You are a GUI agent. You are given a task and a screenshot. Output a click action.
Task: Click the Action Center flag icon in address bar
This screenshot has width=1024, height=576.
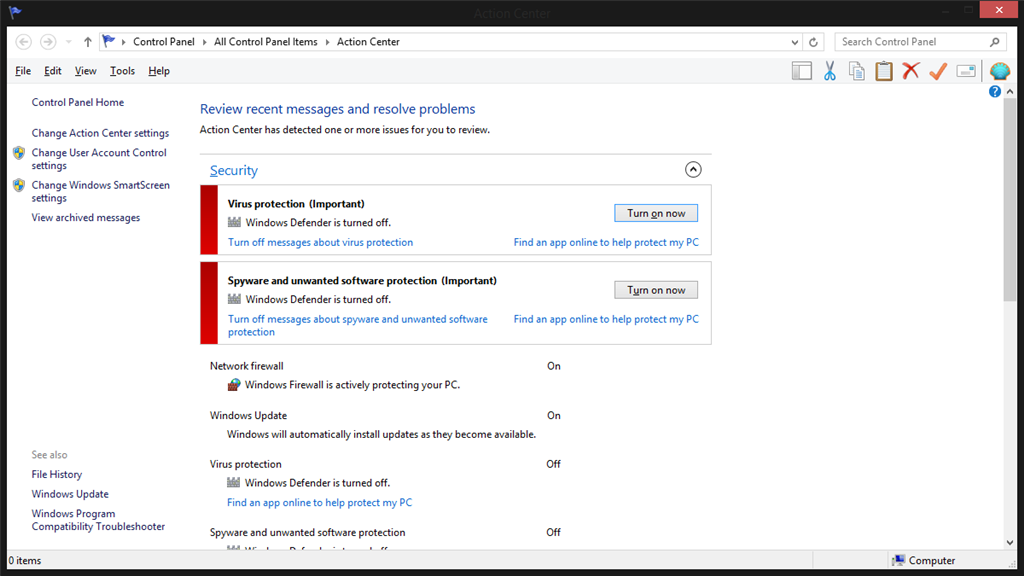pyautogui.click(x=108, y=41)
